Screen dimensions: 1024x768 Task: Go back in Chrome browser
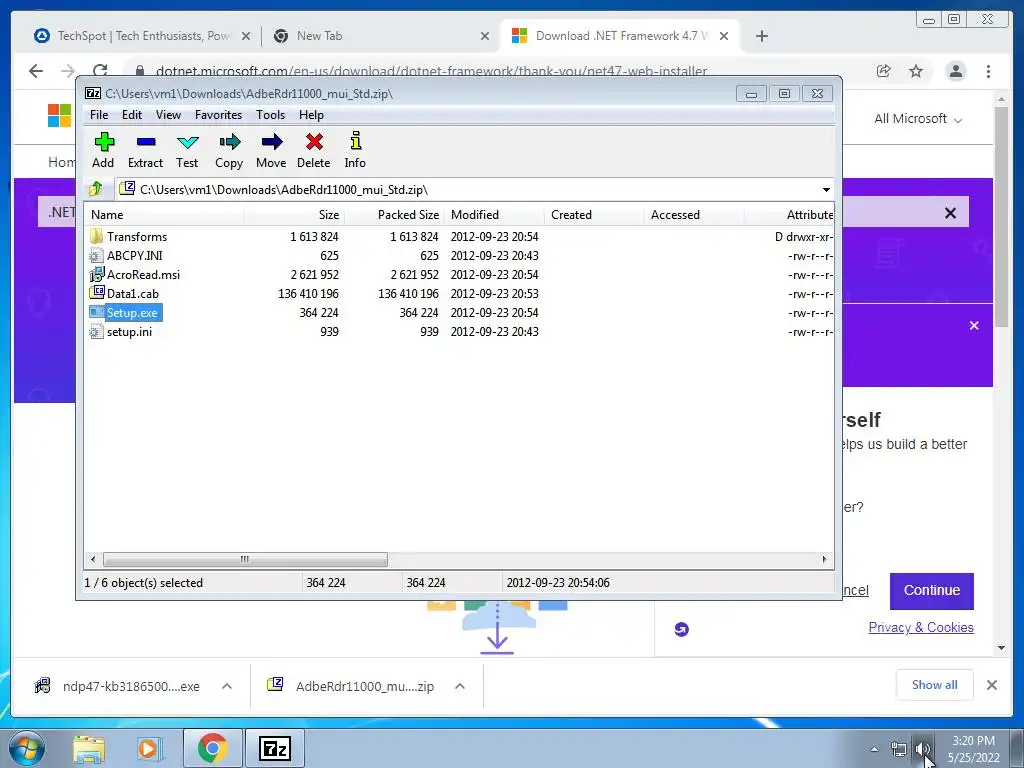click(x=36, y=71)
